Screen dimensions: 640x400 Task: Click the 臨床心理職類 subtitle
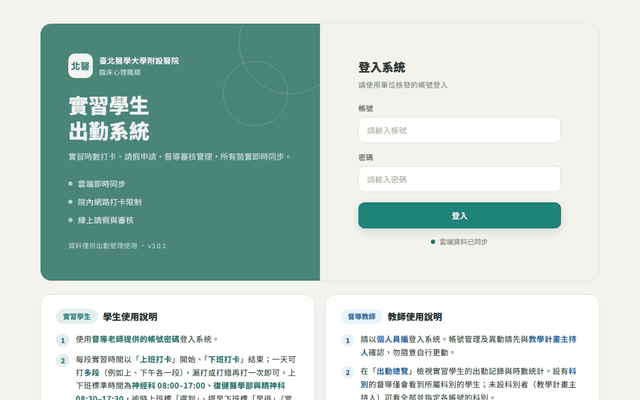point(120,72)
